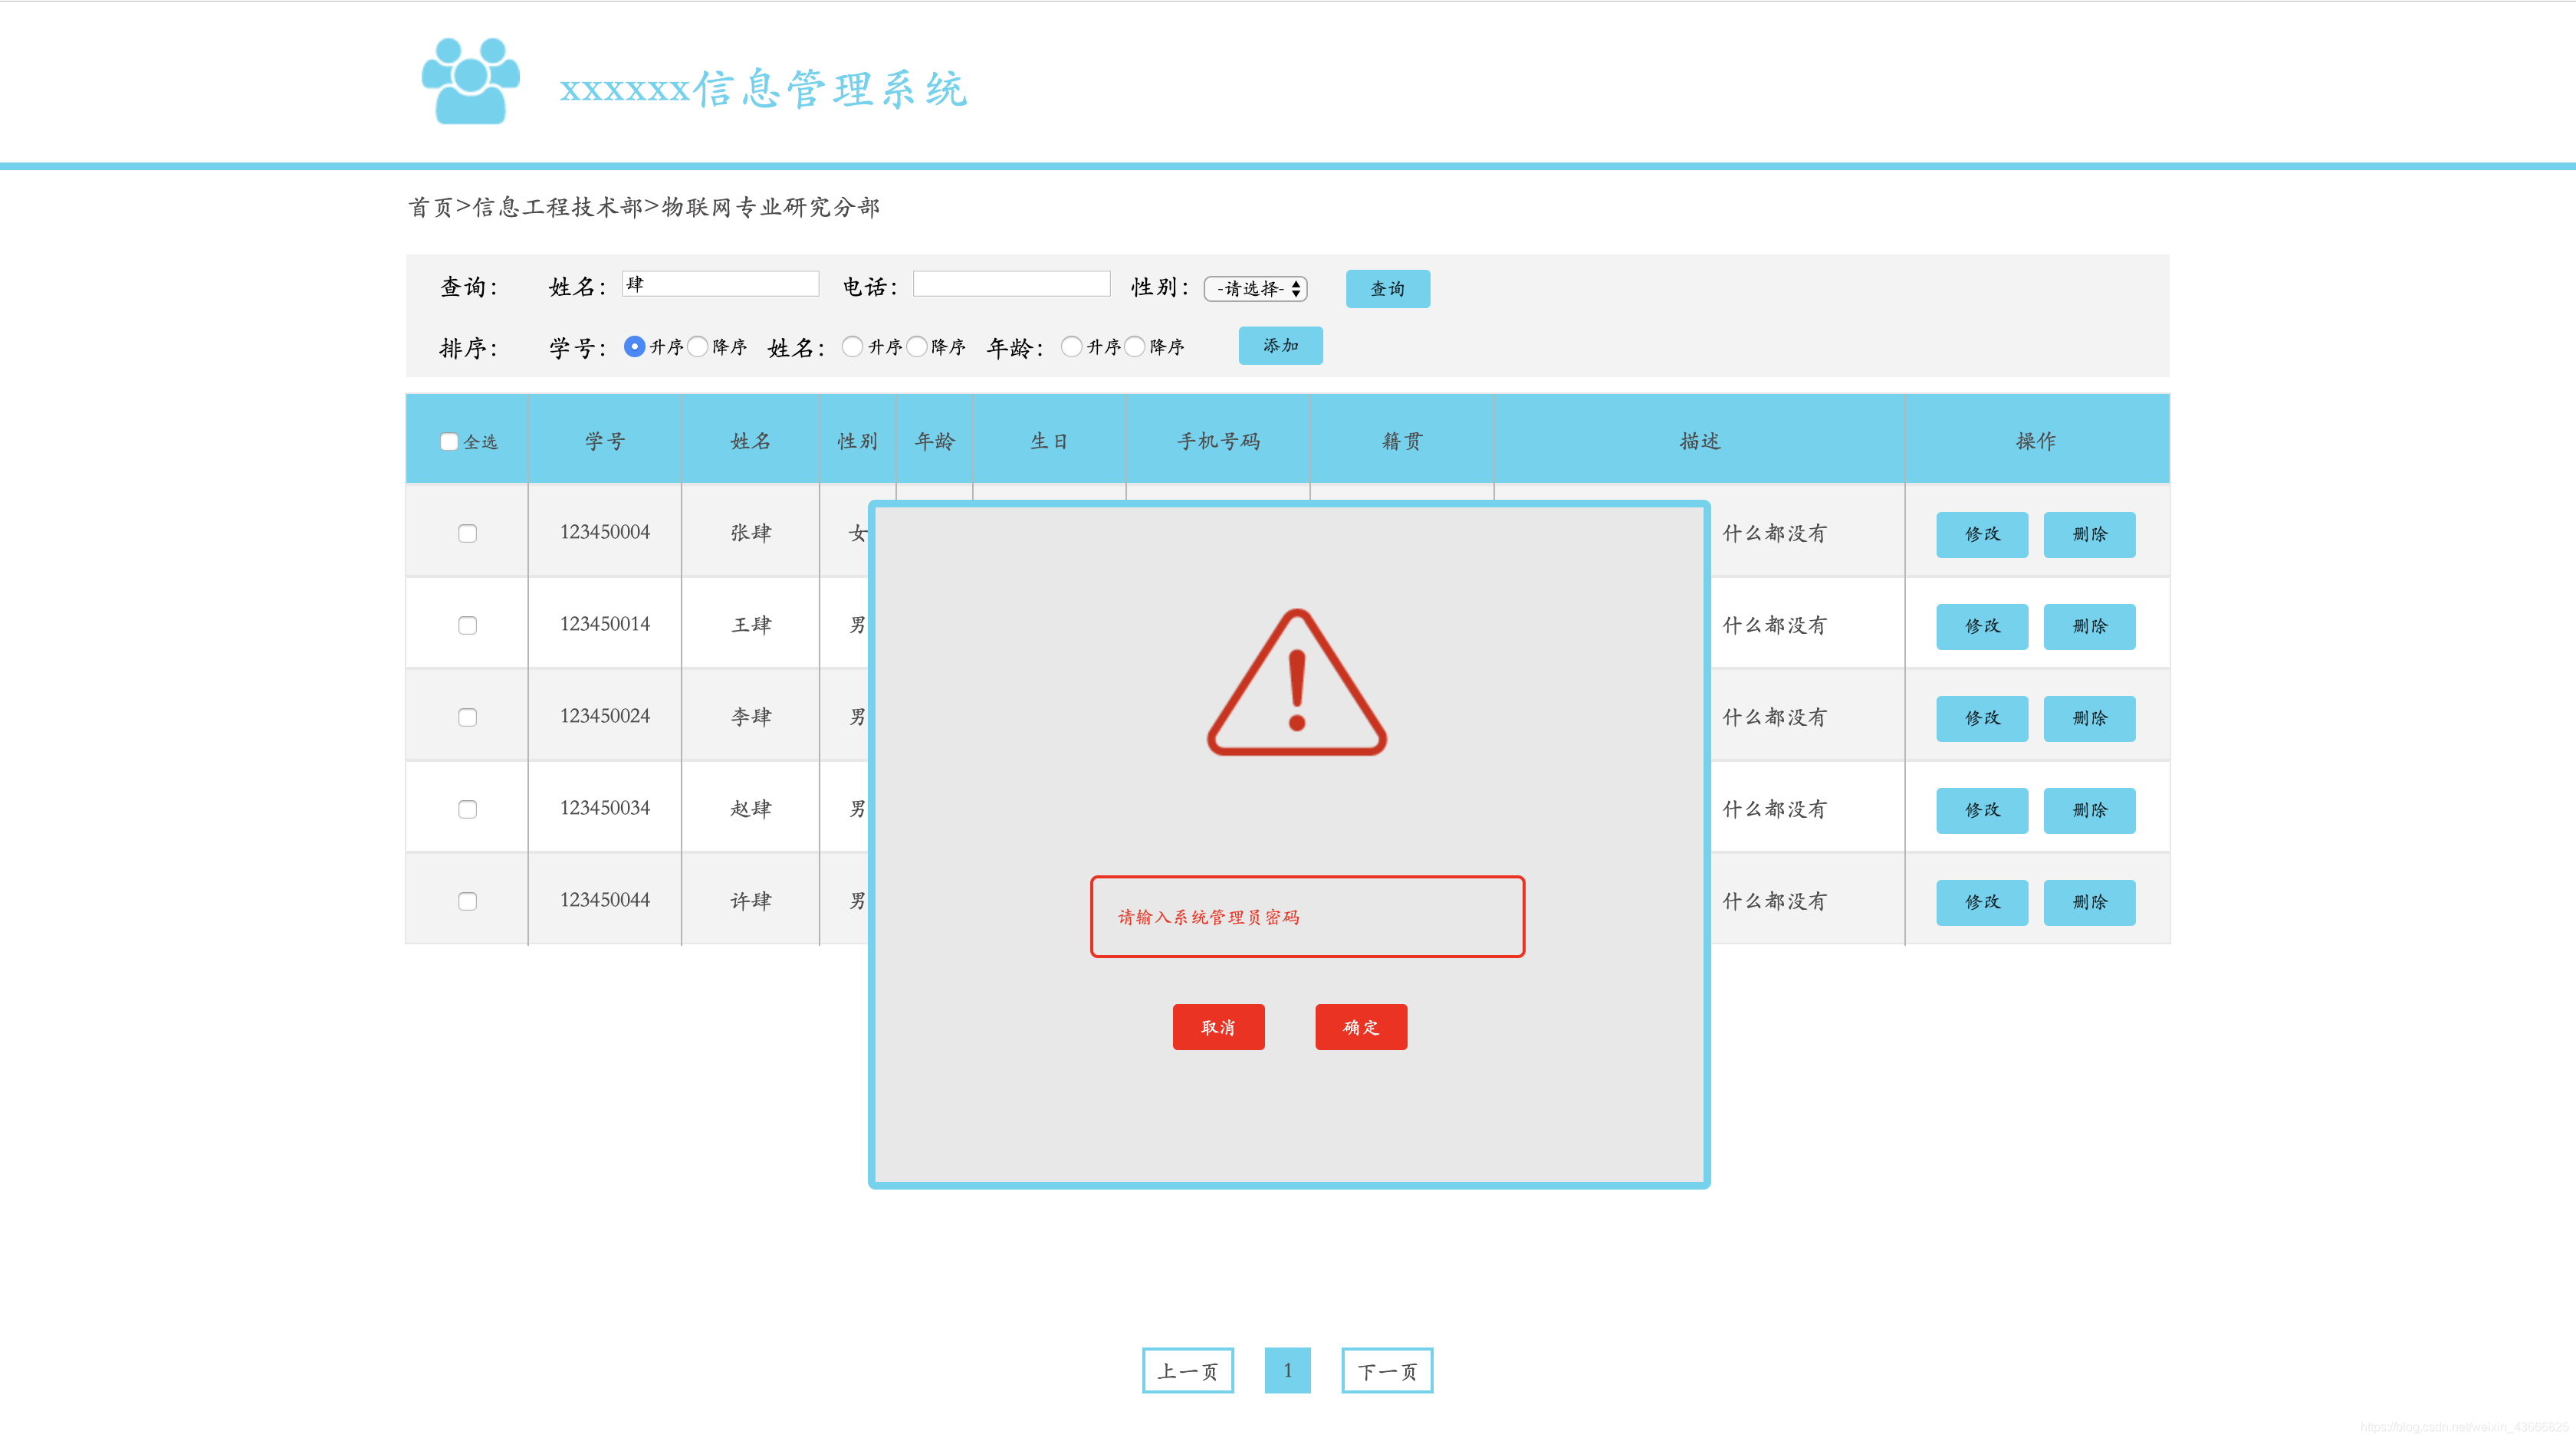The image size is (2576, 1441).
Task: Select 学号 升序 radio button
Action: point(634,346)
